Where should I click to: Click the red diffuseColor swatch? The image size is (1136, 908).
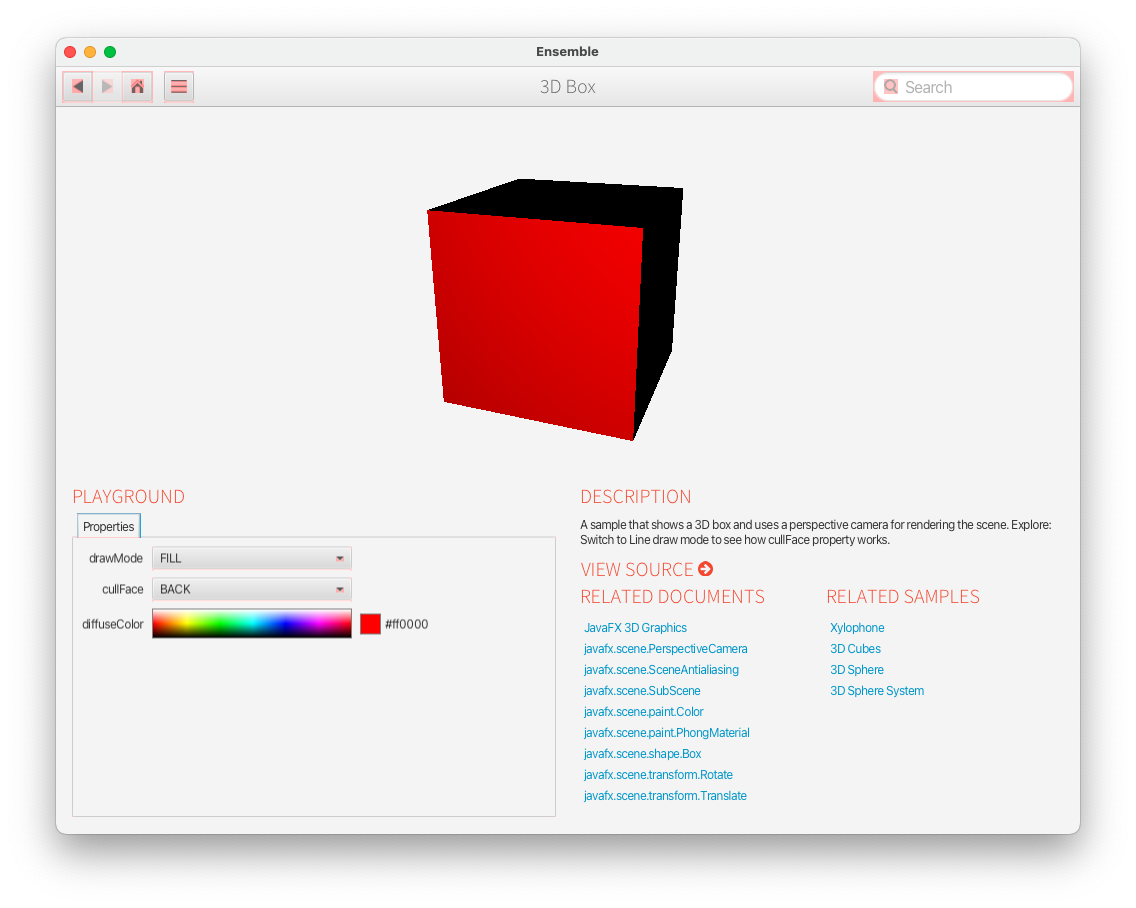pyautogui.click(x=370, y=624)
